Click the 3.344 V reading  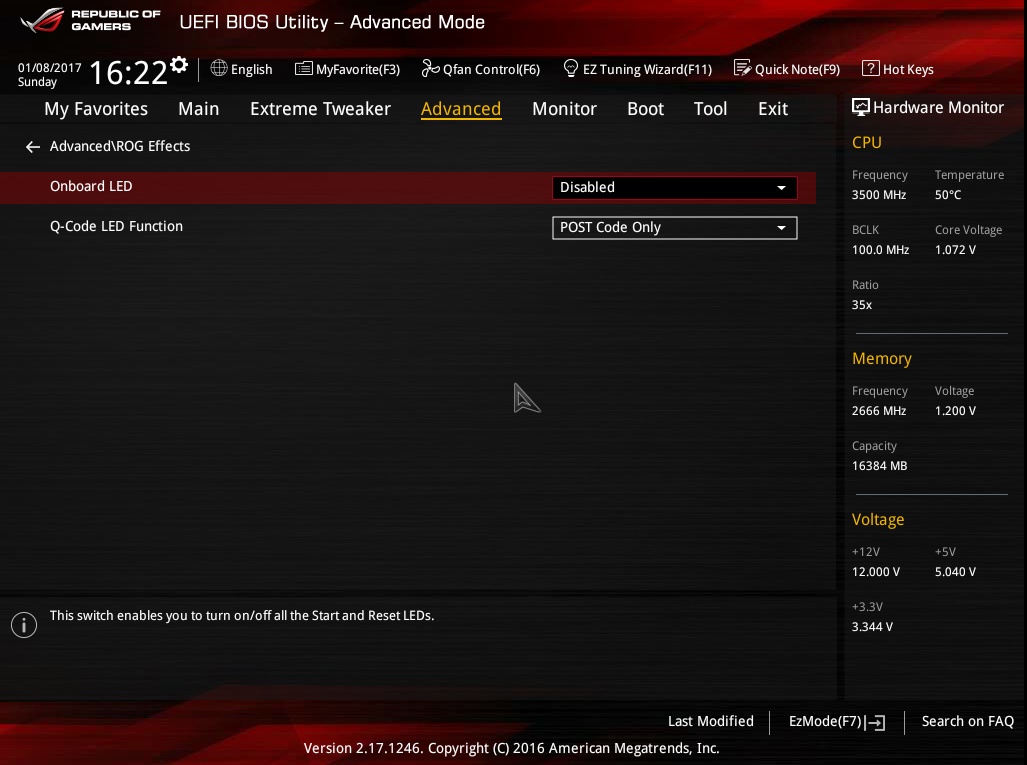click(872, 627)
